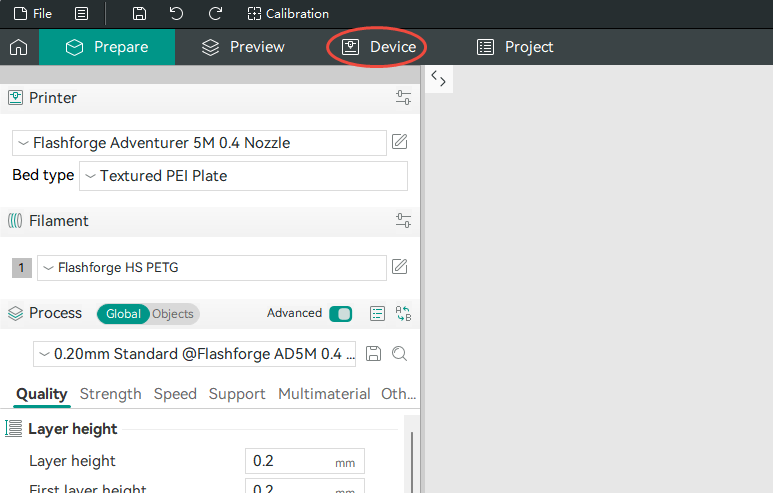Open the Calibration menu
The width and height of the screenshot is (773, 493).
pos(288,14)
